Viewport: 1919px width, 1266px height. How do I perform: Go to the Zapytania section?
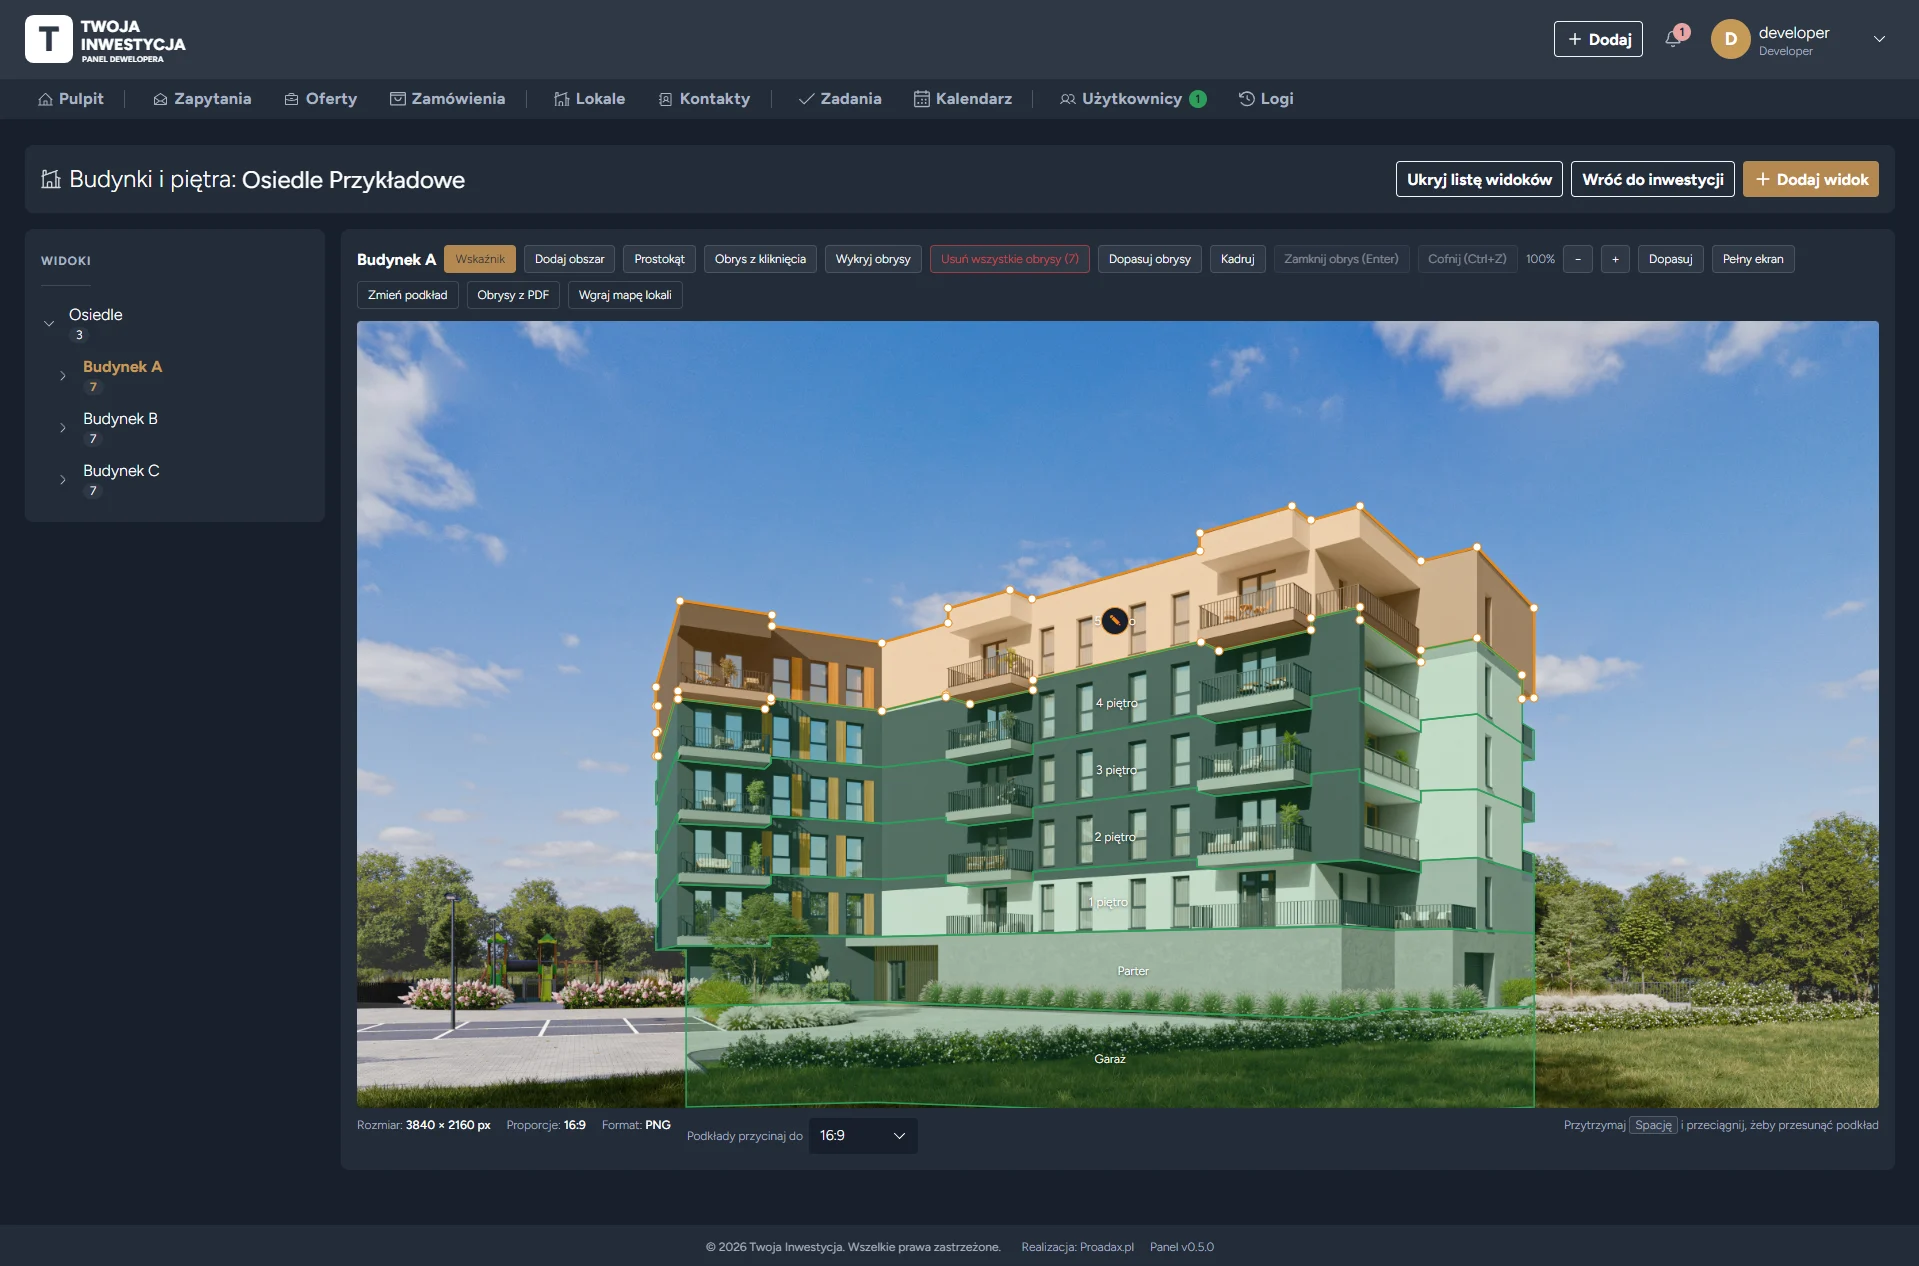202,99
